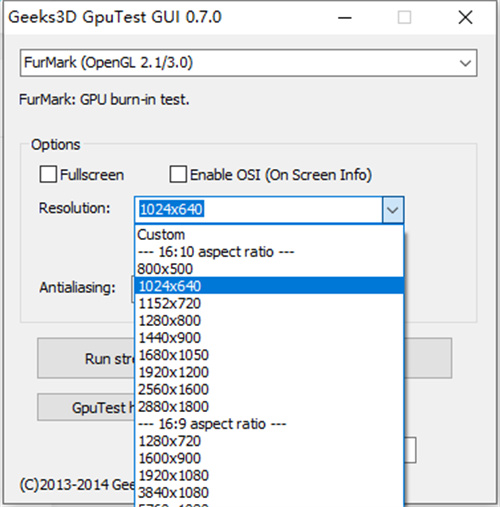Image resolution: width=500 pixels, height=507 pixels.
Task: Select 1280x720 under 16:9 ratio
Action: click(269, 441)
